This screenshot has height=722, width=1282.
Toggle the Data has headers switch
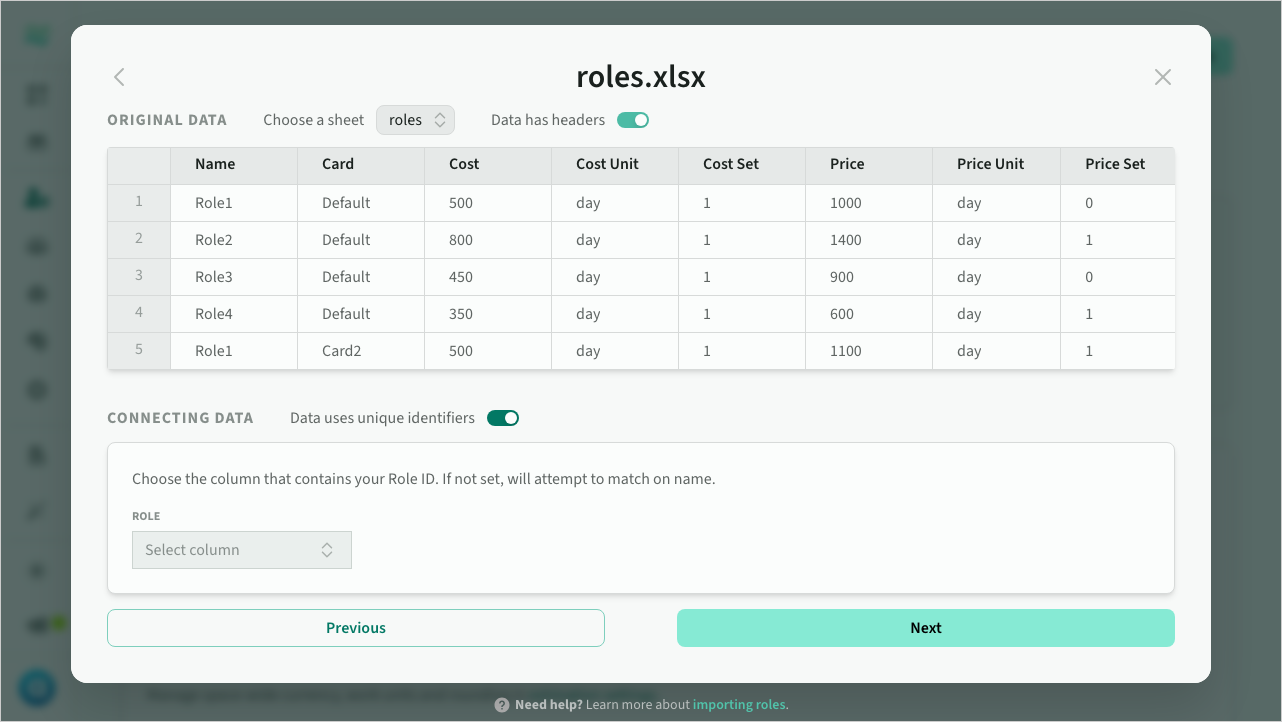(633, 120)
